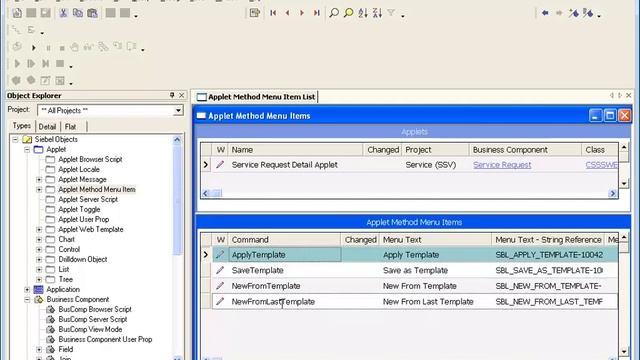The image size is (640, 360).
Task: Select the ApplyTemplate command cell
Action: [284, 255]
